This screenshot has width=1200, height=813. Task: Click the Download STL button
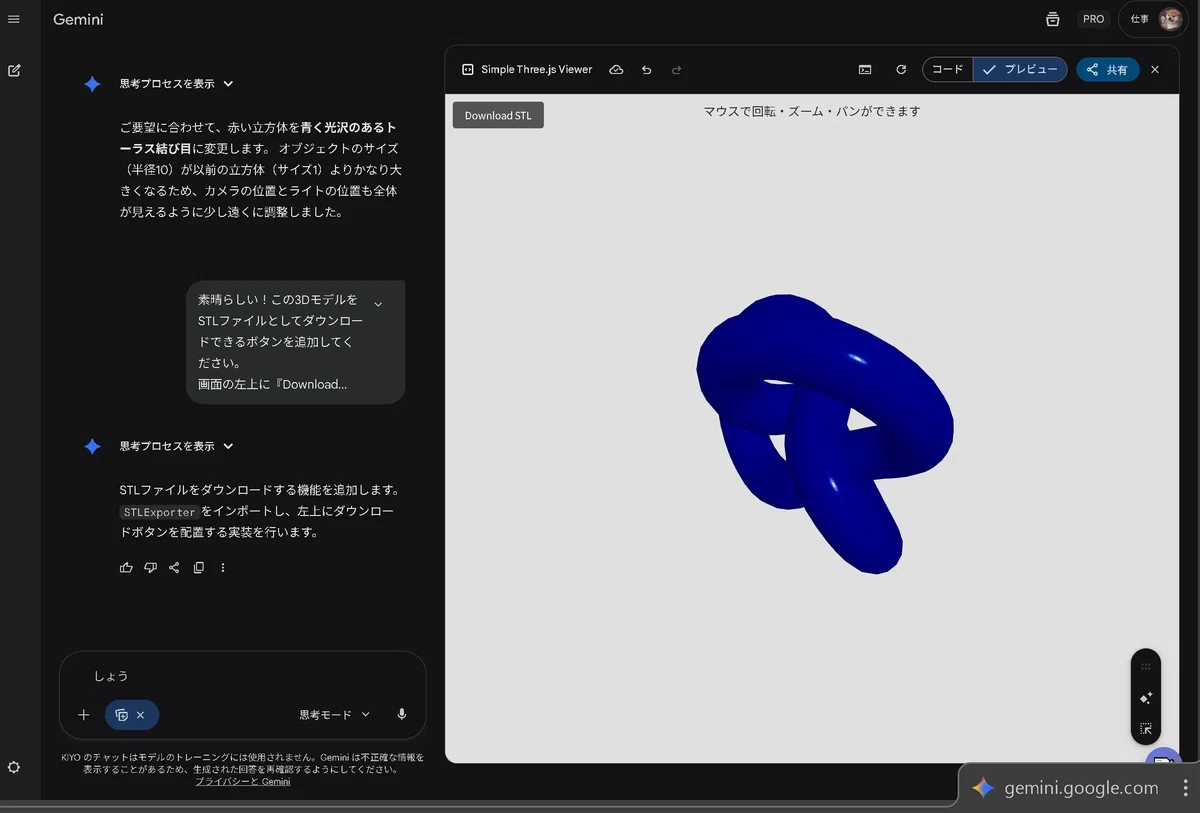pyautogui.click(x=498, y=115)
